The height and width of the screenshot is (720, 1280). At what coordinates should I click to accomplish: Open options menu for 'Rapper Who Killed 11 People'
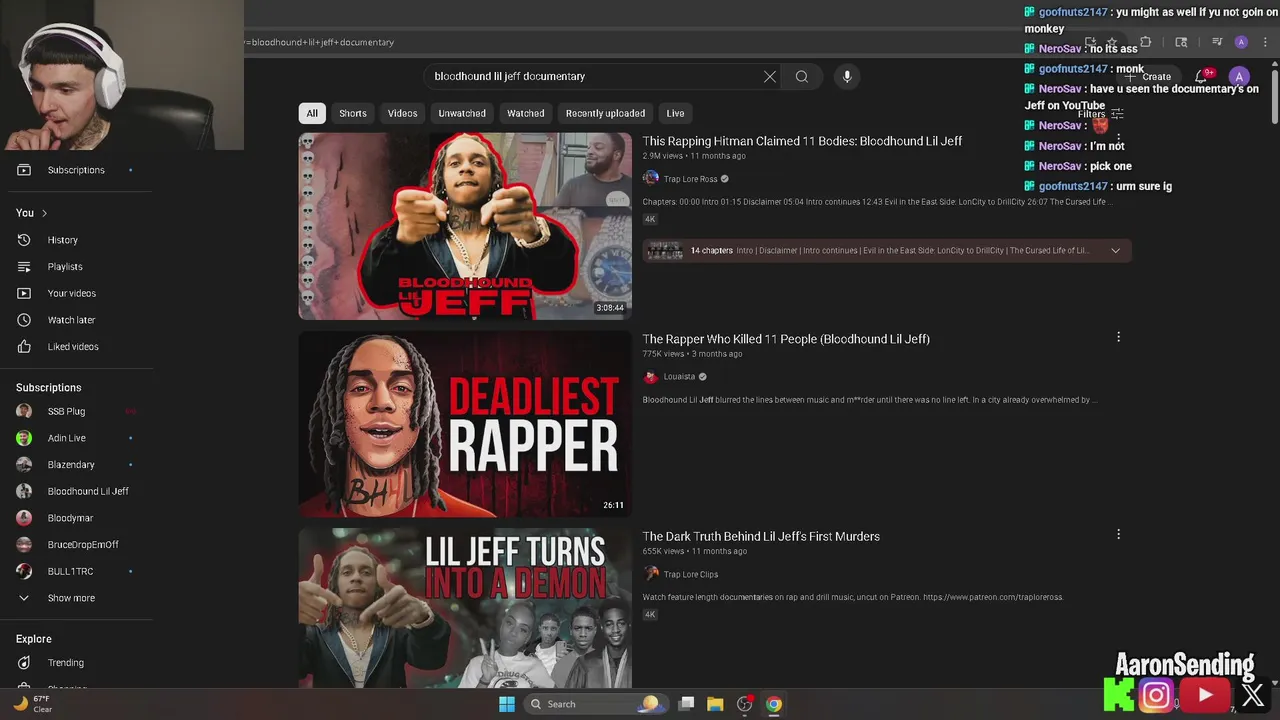click(x=1118, y=337)
